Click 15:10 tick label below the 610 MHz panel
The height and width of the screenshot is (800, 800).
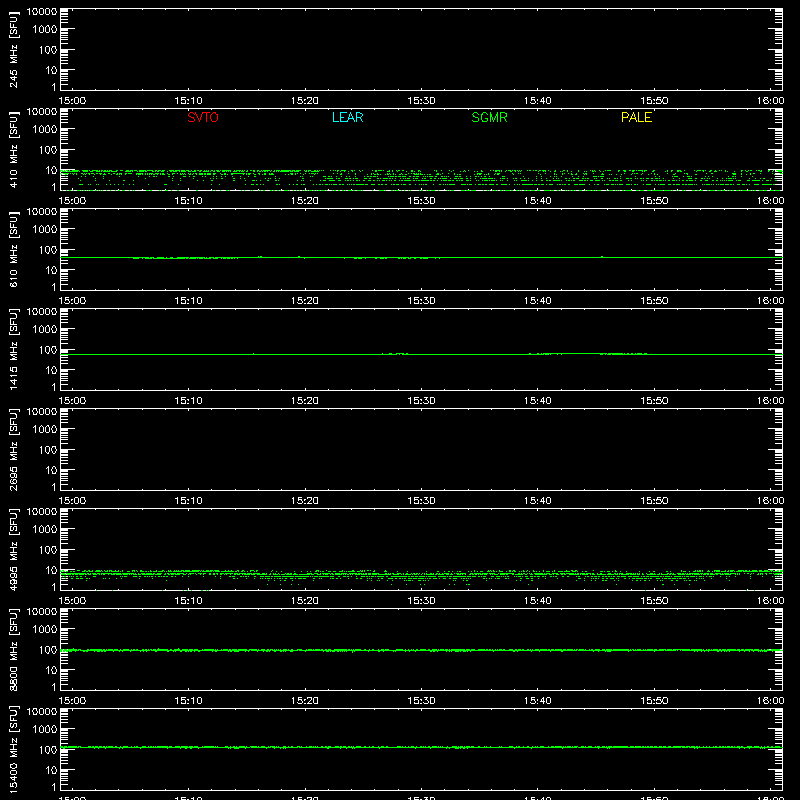click(188, 301)
